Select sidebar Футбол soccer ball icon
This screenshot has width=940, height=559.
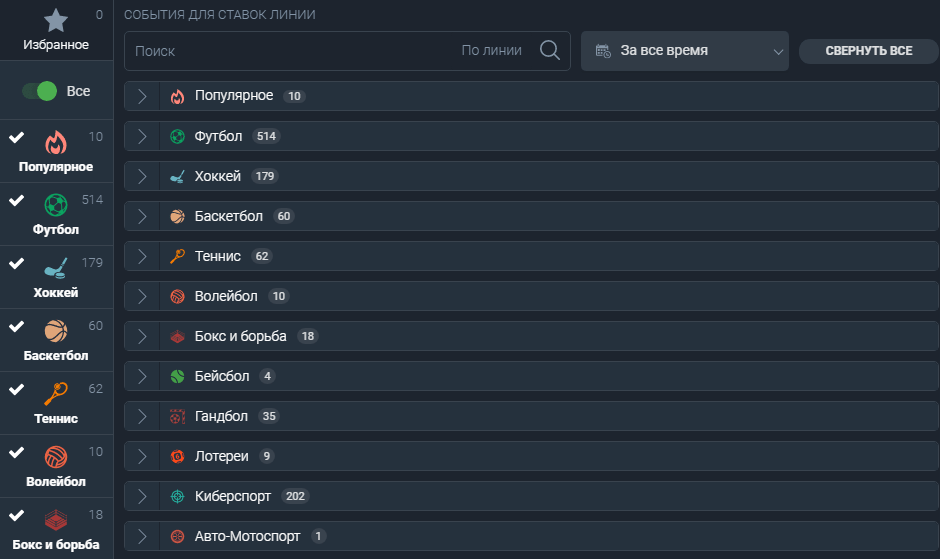[56, 205]
